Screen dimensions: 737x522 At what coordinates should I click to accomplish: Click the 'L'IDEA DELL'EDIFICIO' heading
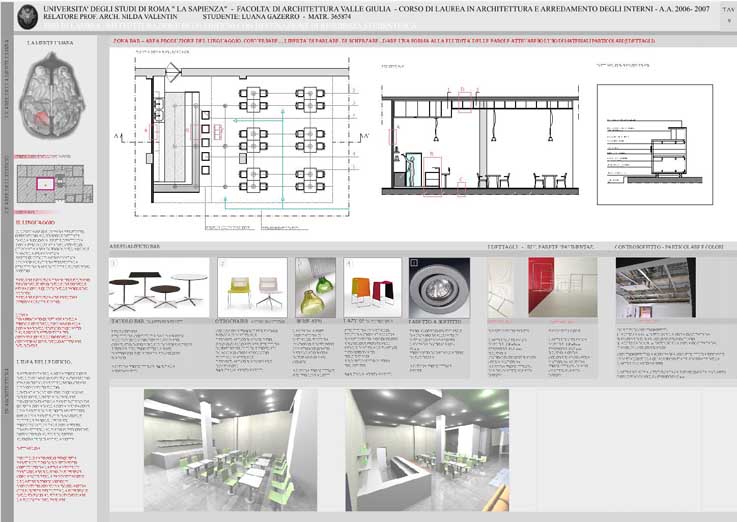(44, 362)
